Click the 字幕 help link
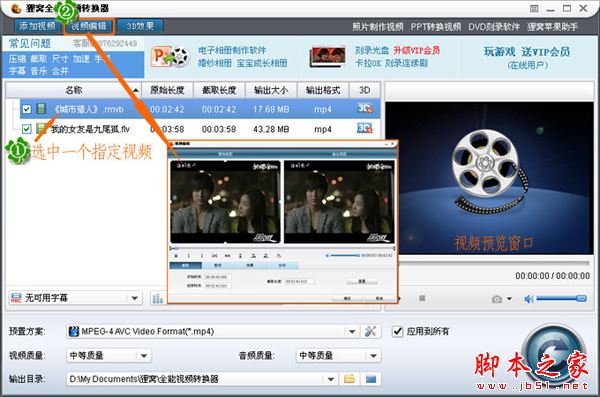The image size is (600, 397). coord(17,71)
